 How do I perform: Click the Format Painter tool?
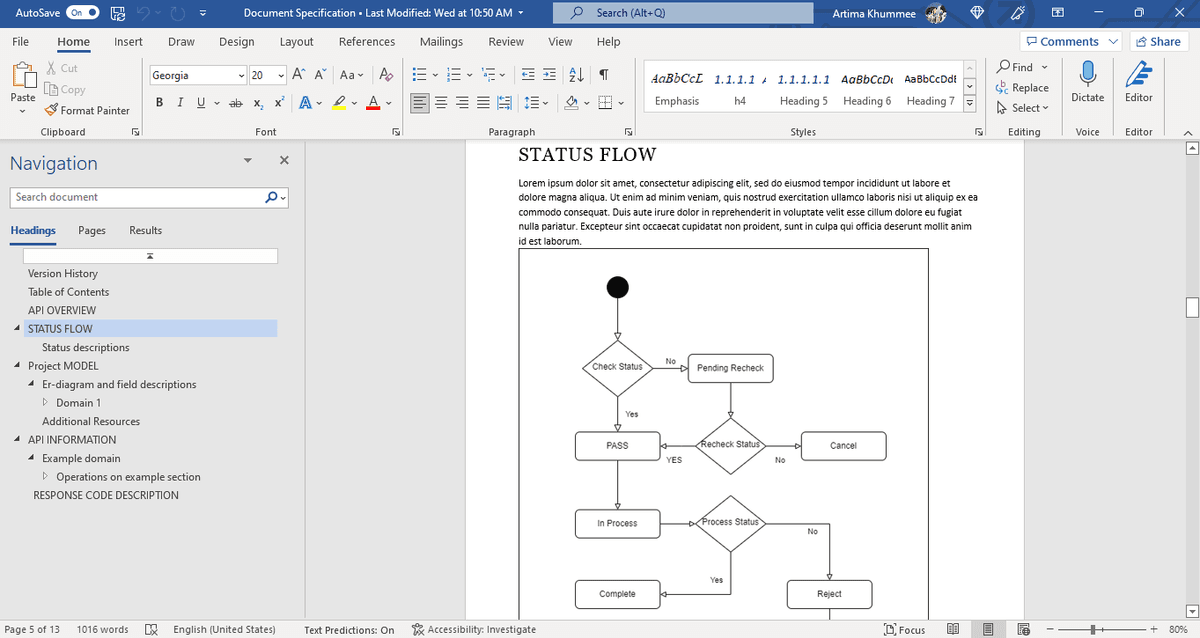click(x=88, y=110)
